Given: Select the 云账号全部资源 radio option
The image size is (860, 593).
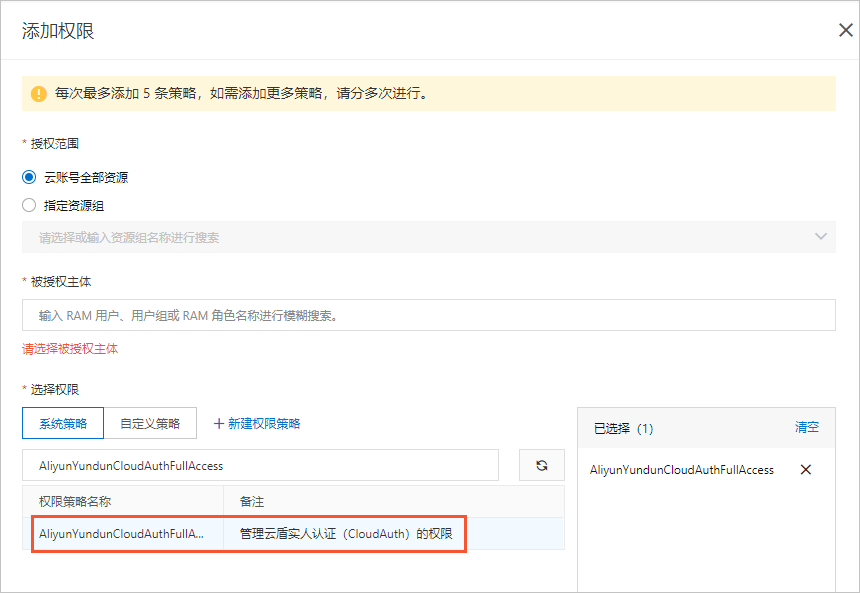Looking at the screenshot, I should [29, 177].
